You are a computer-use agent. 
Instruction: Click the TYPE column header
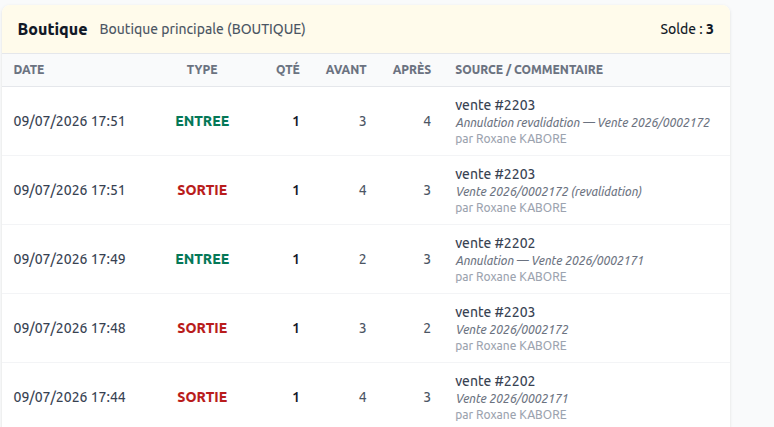click(202, 70)
